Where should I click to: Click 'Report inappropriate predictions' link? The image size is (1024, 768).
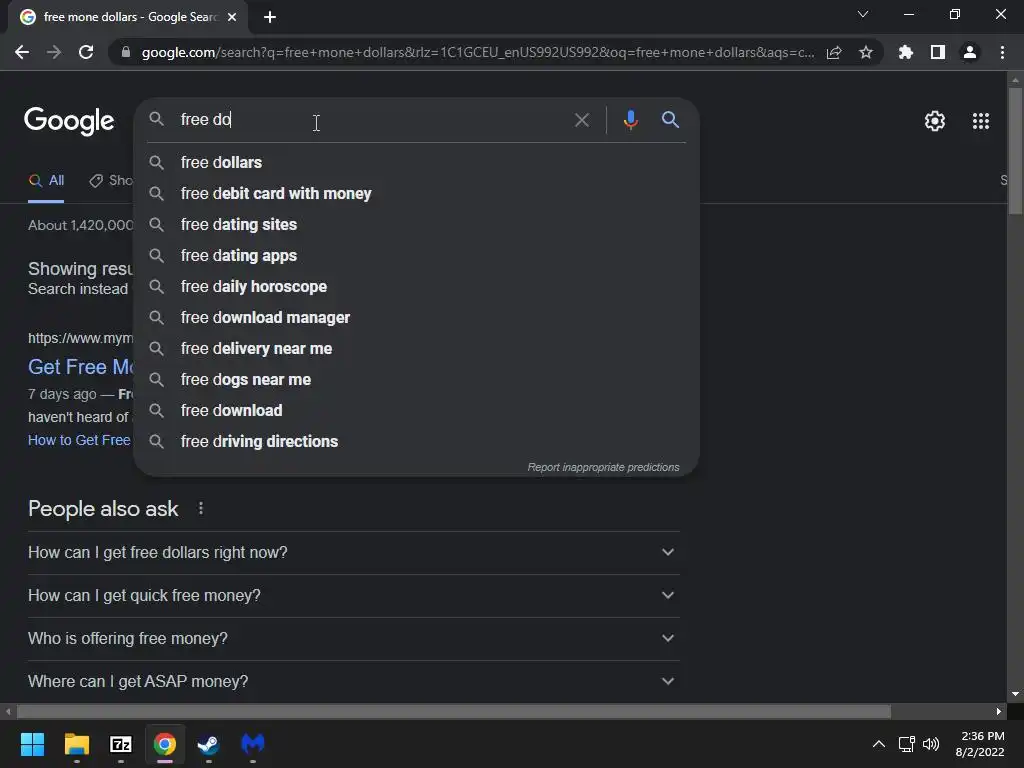603,468
